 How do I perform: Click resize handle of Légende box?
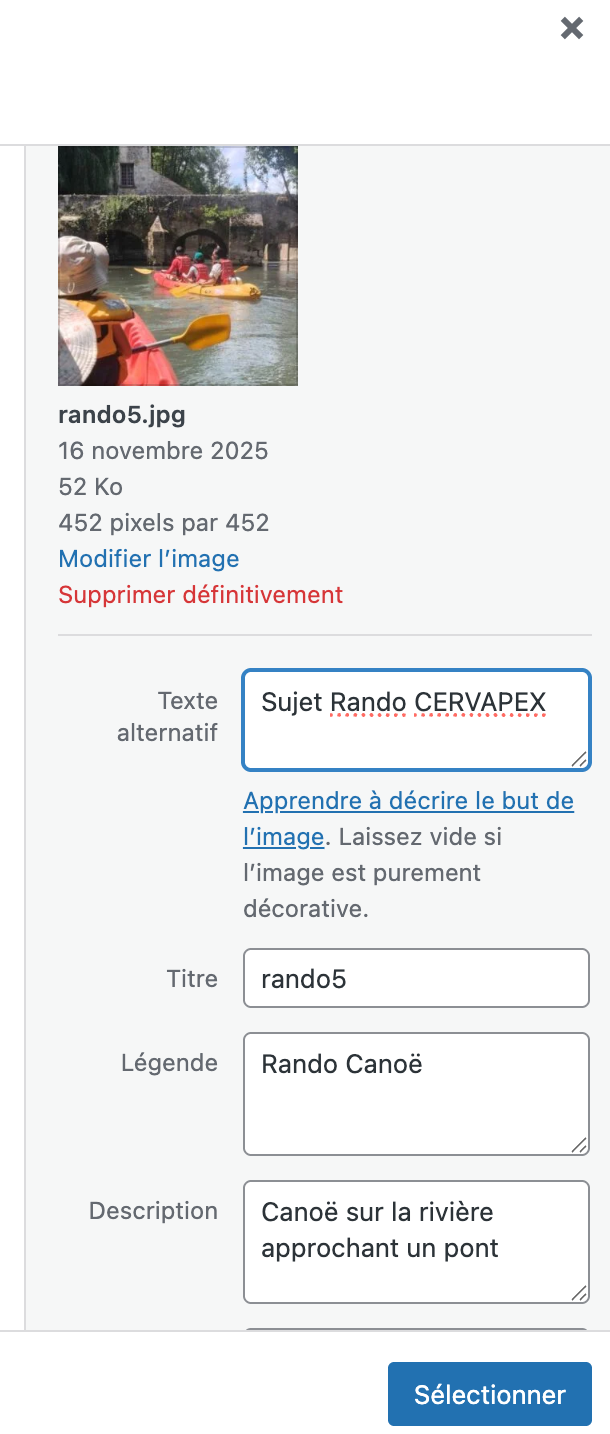(579, 1145)
